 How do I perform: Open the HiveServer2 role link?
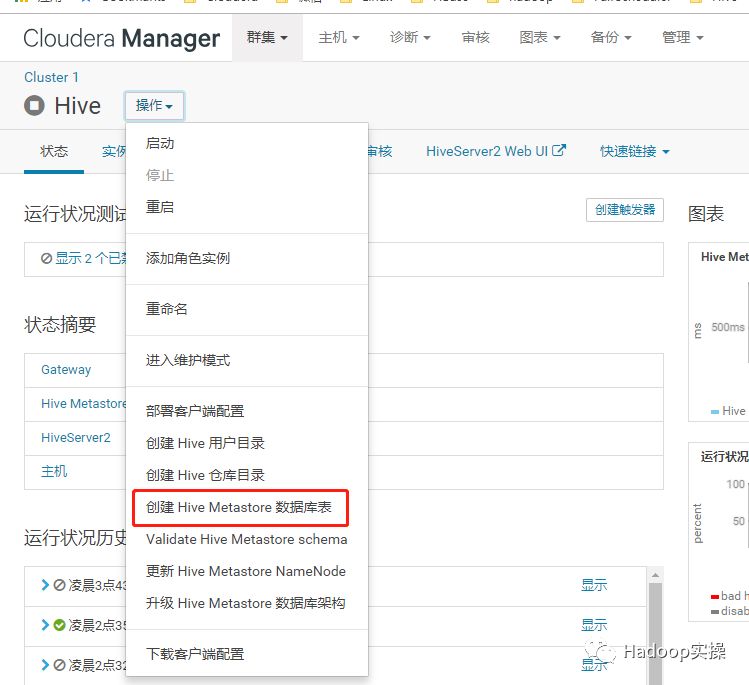pos(75,438)
